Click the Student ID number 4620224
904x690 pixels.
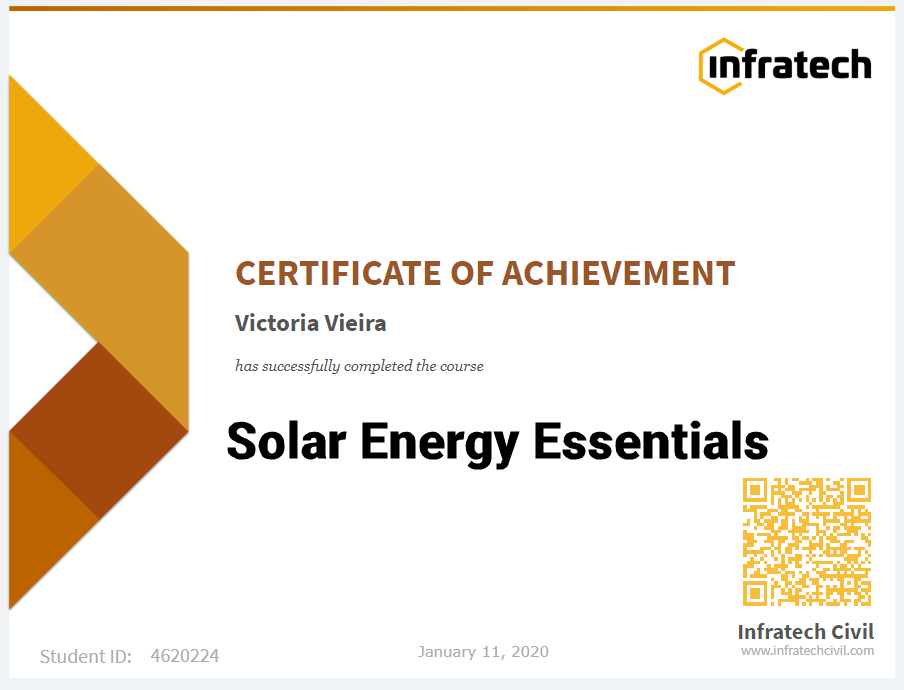(x=184, y=655)
